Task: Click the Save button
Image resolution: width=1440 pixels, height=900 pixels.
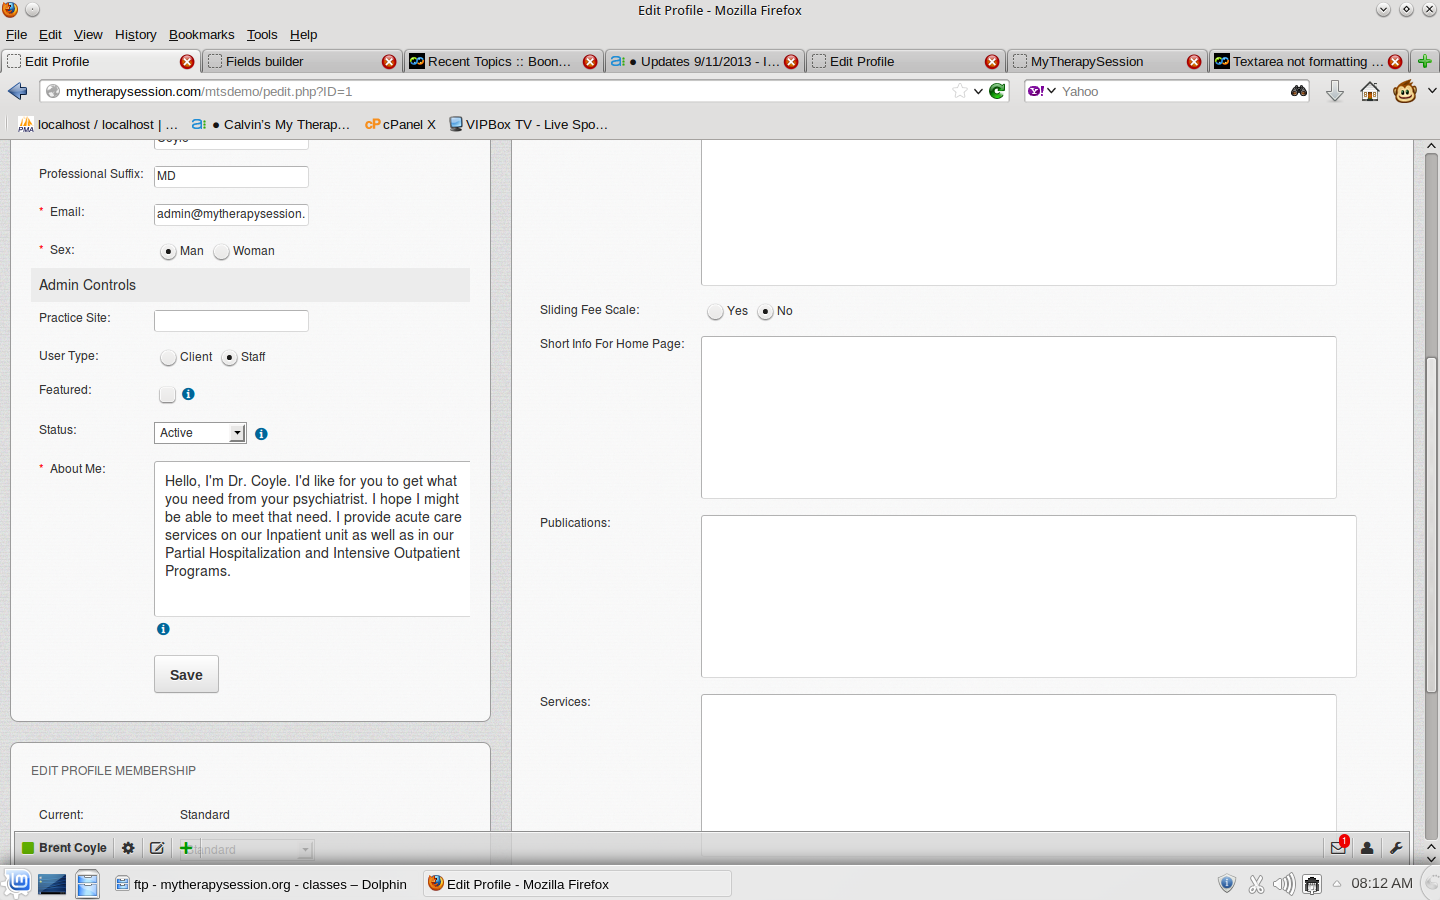Action: click(186, 675)
